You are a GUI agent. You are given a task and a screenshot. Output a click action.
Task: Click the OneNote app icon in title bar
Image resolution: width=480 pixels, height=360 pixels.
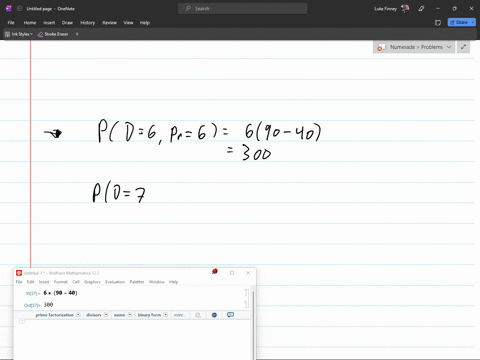click(9, 8)
